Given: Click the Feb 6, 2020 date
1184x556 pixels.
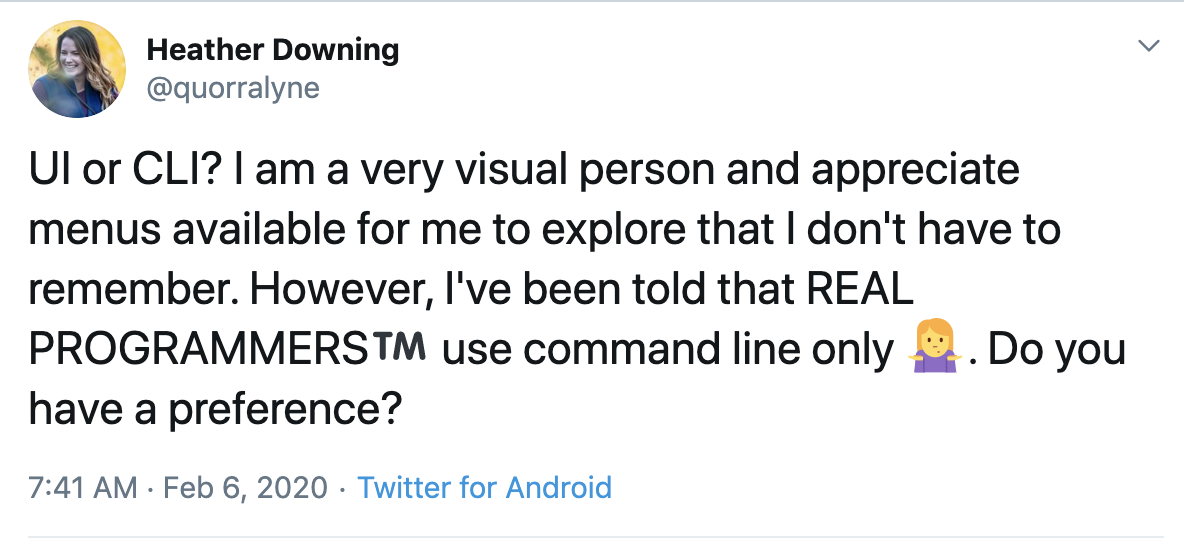Looking at the screenshot, I should tap(246, 487).
